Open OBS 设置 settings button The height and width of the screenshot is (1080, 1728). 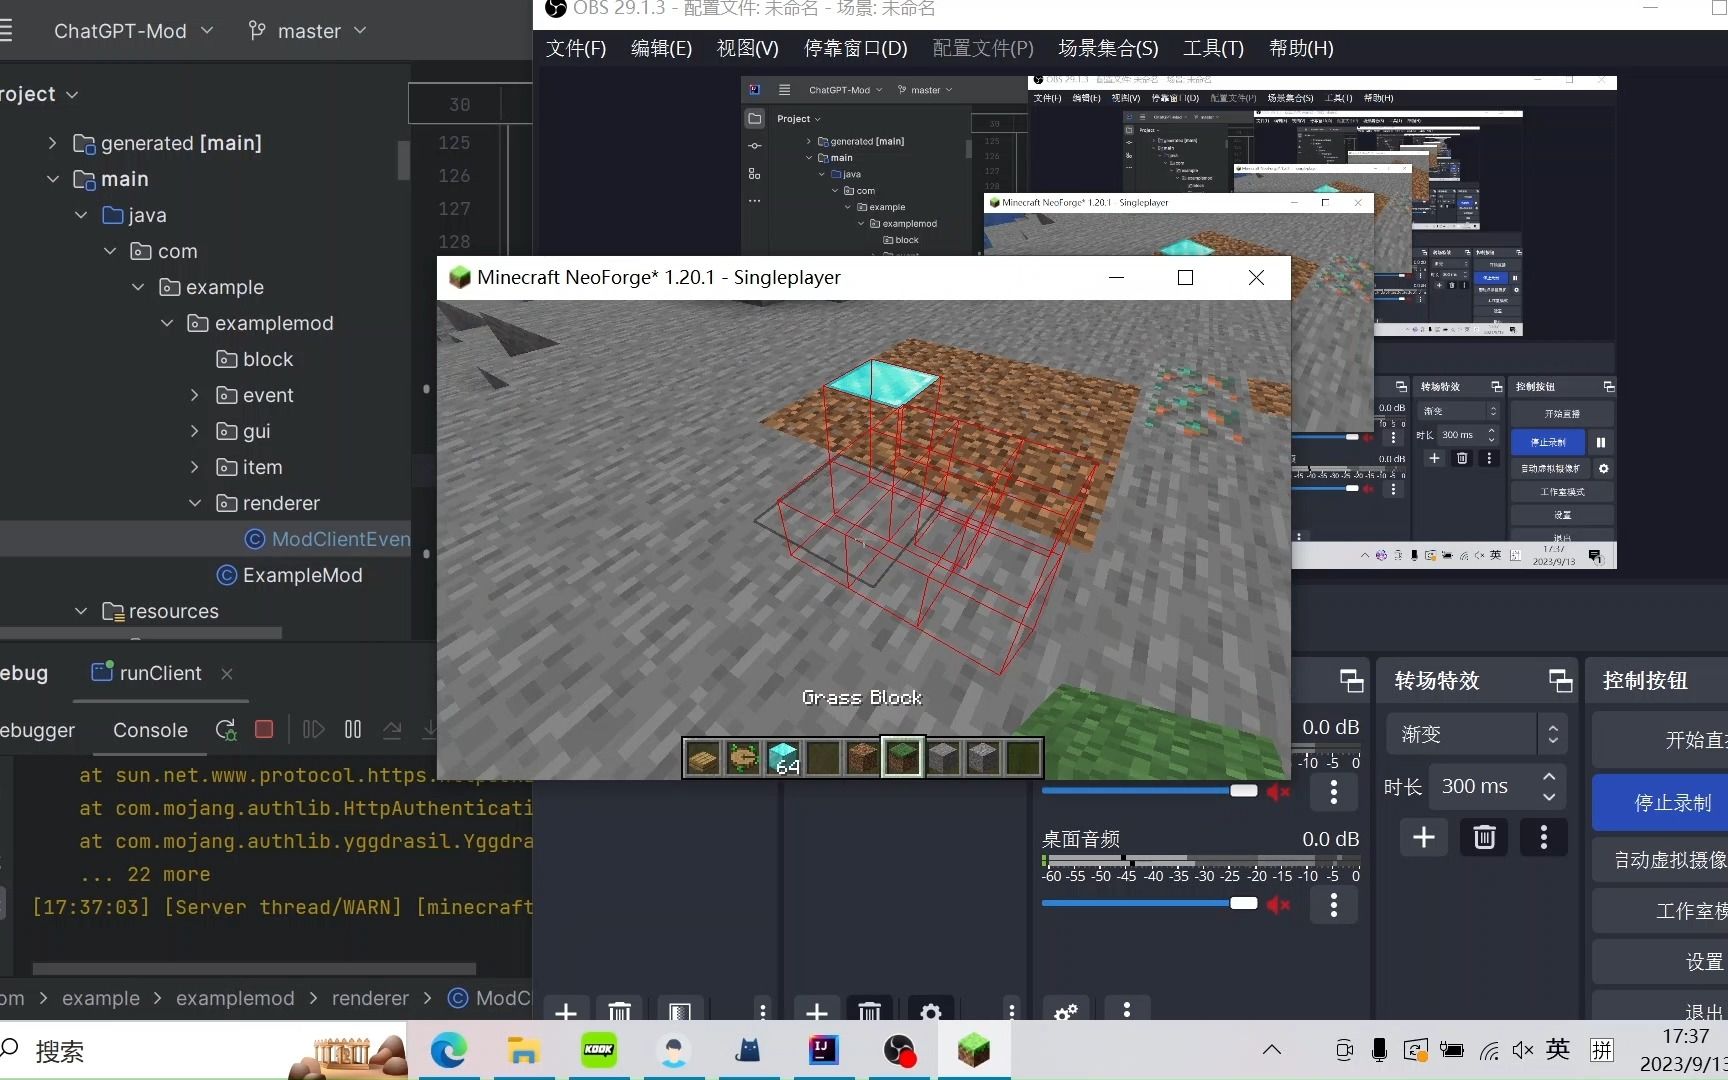click(x=1662, y=962)
